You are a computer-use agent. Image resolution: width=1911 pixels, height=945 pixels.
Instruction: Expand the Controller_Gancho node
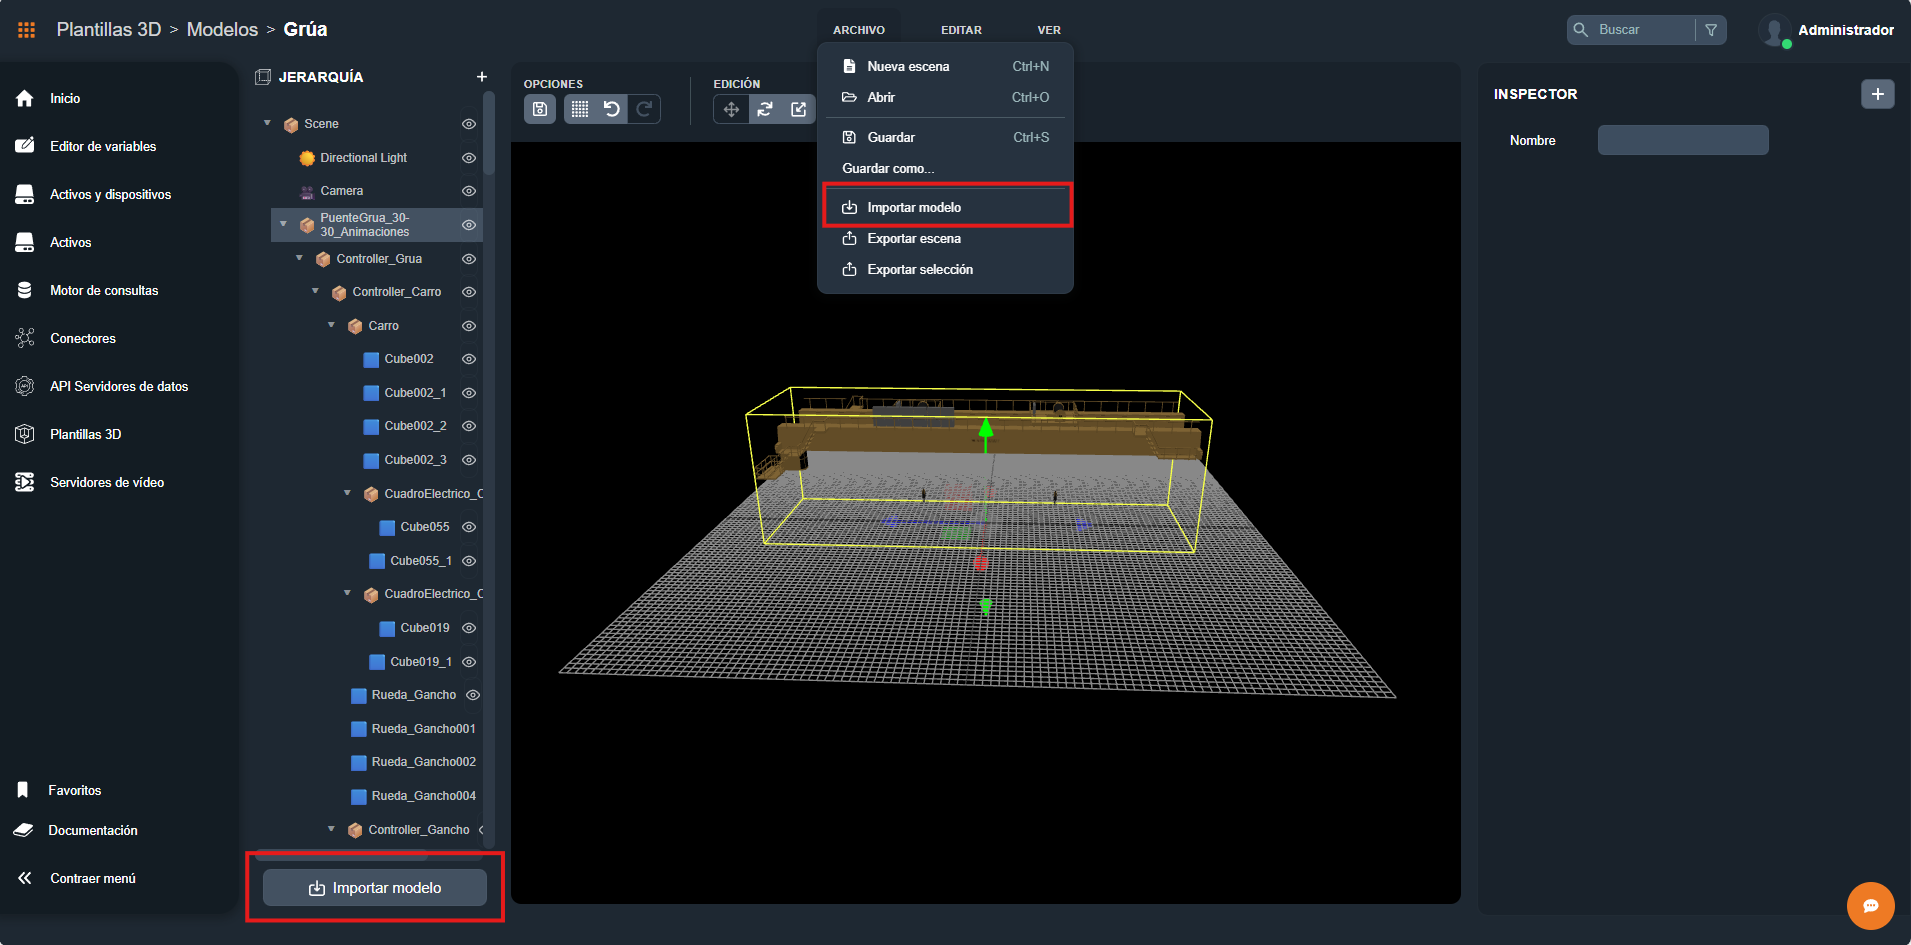pyautogui.click(x=332, y=829)
